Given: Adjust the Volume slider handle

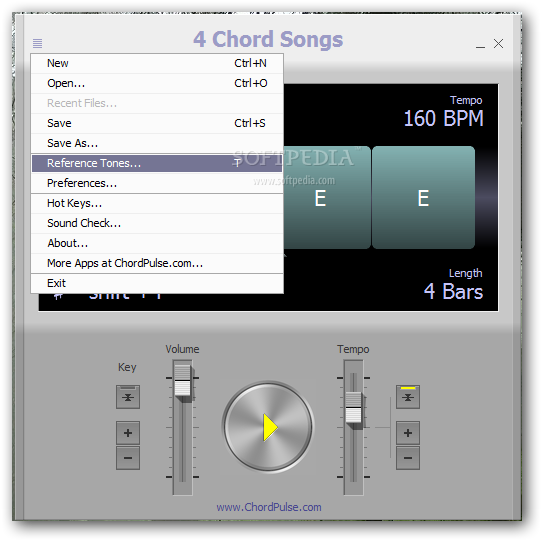Looking at the screenshot, I should 183,380.
